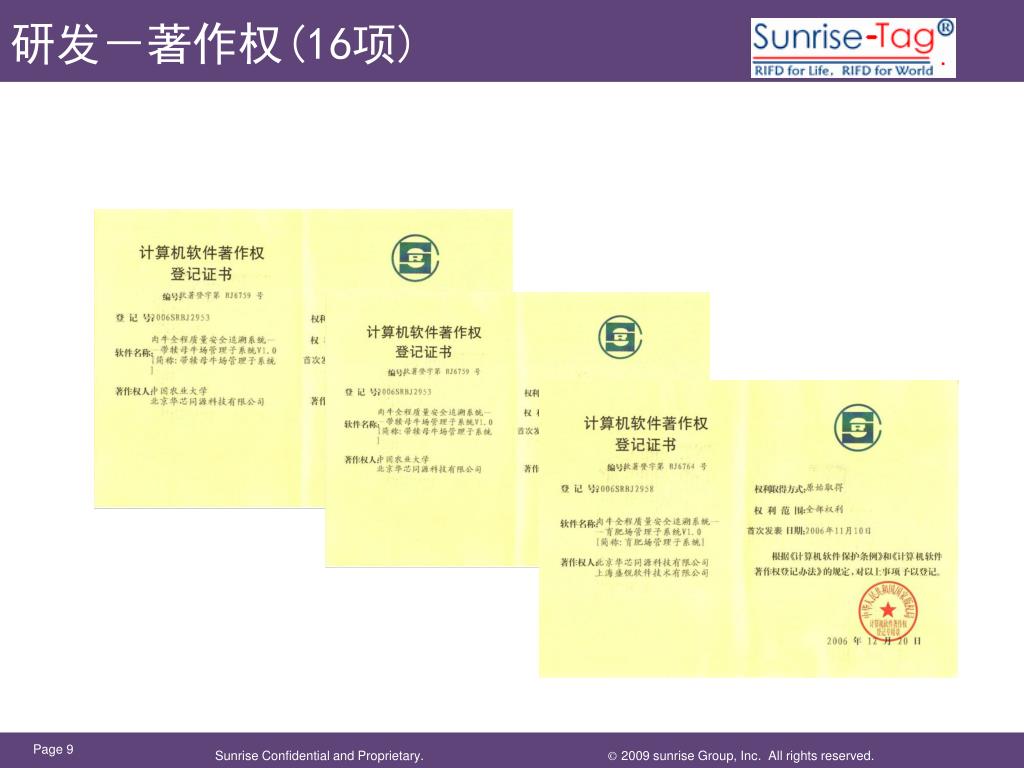1024x768 pixels.
Task: Click the green emblem on the rearmost certificate
Action: 415,258
